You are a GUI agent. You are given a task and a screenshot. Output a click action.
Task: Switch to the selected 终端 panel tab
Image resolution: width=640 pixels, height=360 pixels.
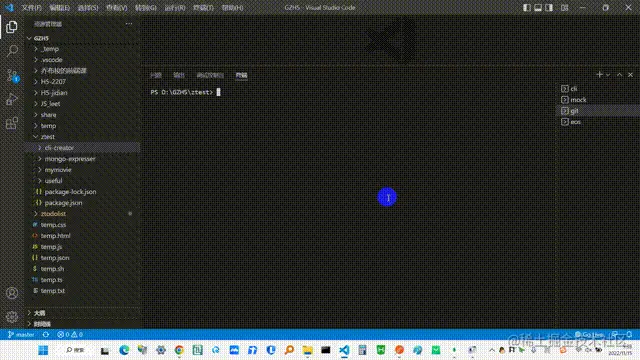click(241, 75)
